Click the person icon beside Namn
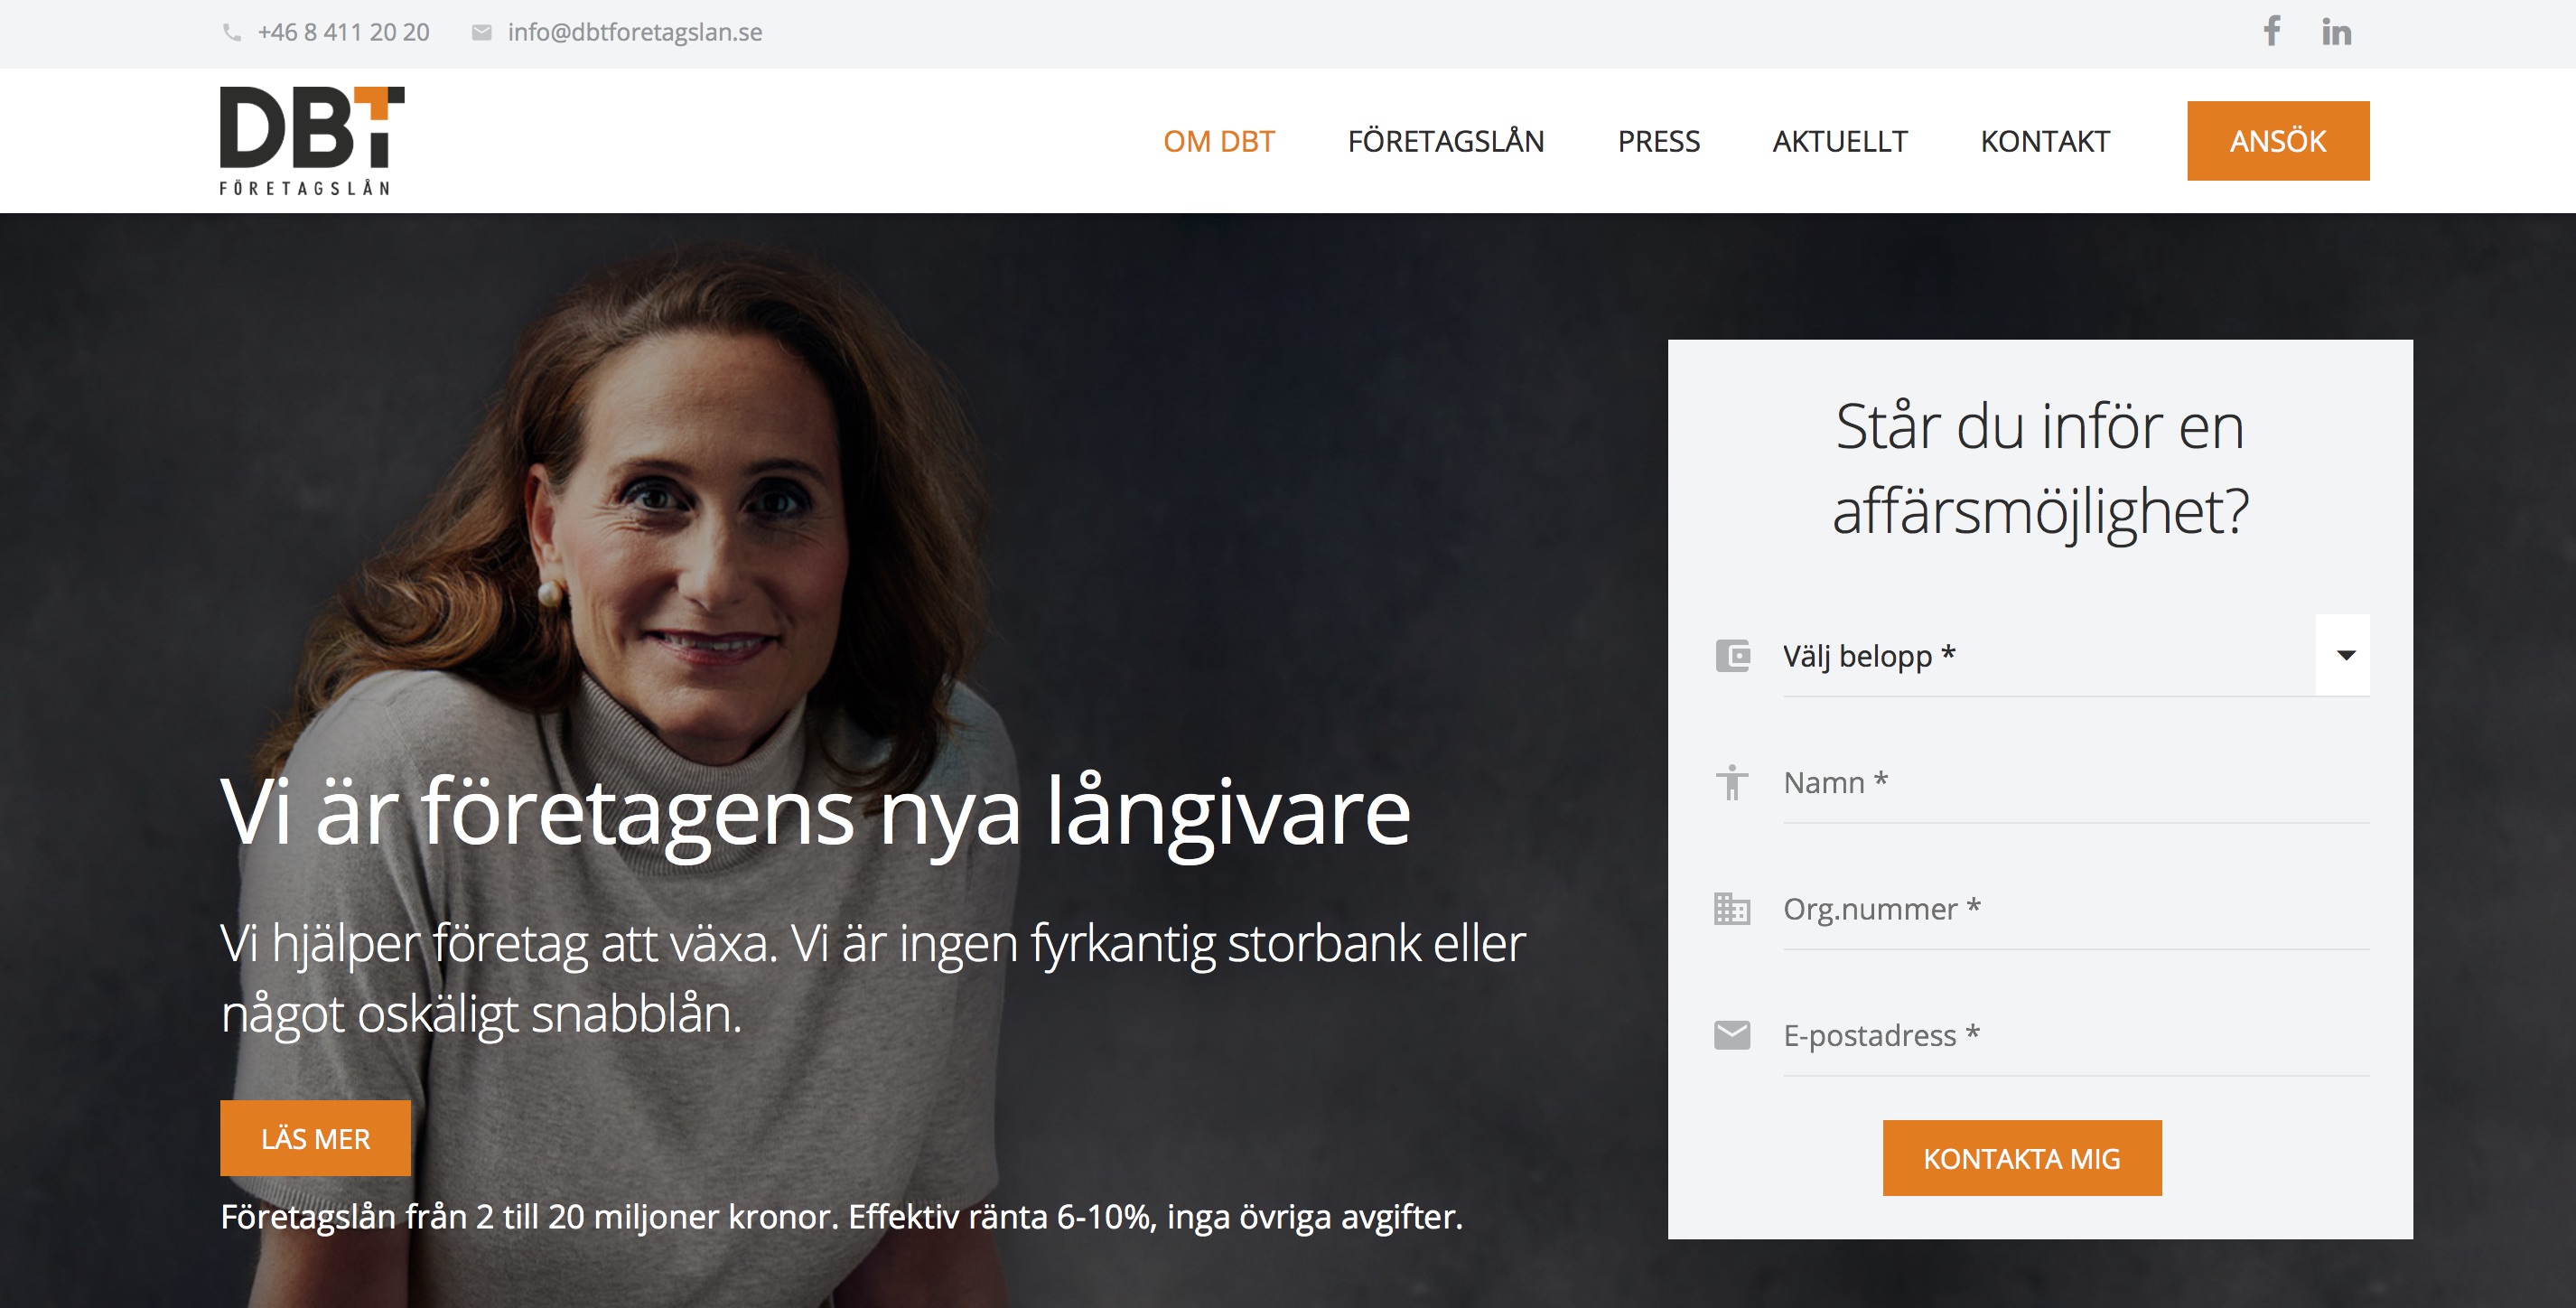 [x=1732, y=782]
